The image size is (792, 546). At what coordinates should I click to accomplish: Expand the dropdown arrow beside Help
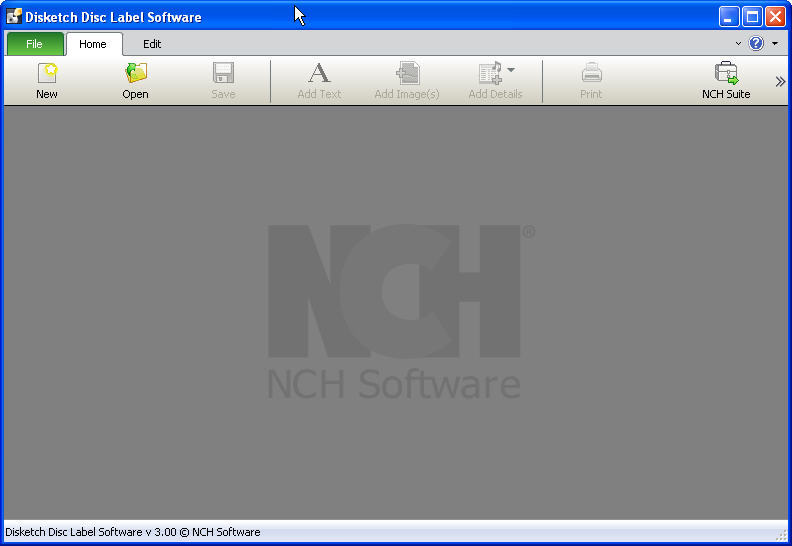click(x=775, y=43)
